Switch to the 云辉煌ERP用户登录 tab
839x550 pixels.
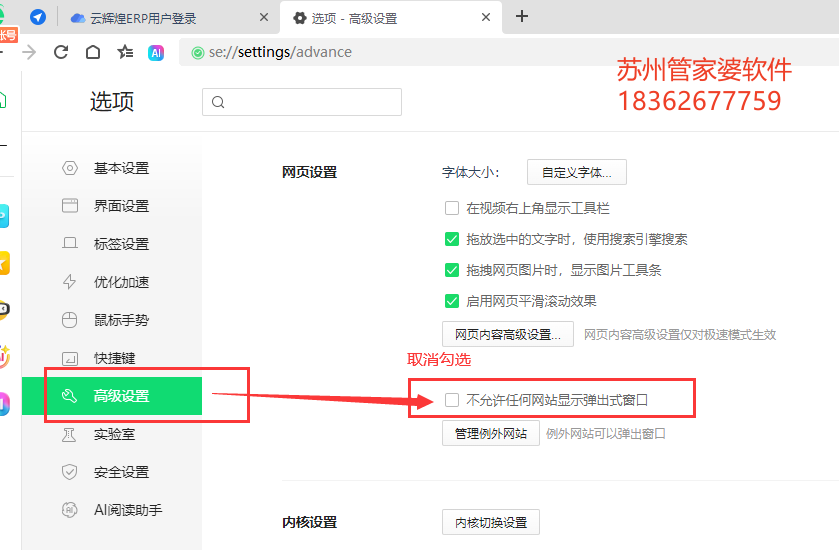point(169,18)
